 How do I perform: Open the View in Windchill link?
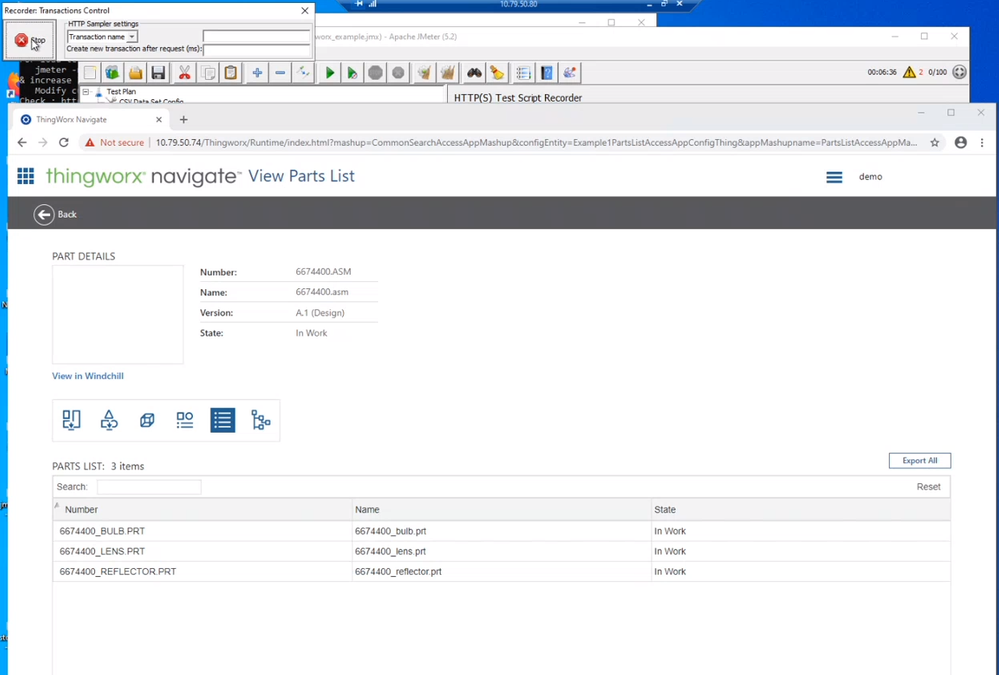(x=88, y=376)
